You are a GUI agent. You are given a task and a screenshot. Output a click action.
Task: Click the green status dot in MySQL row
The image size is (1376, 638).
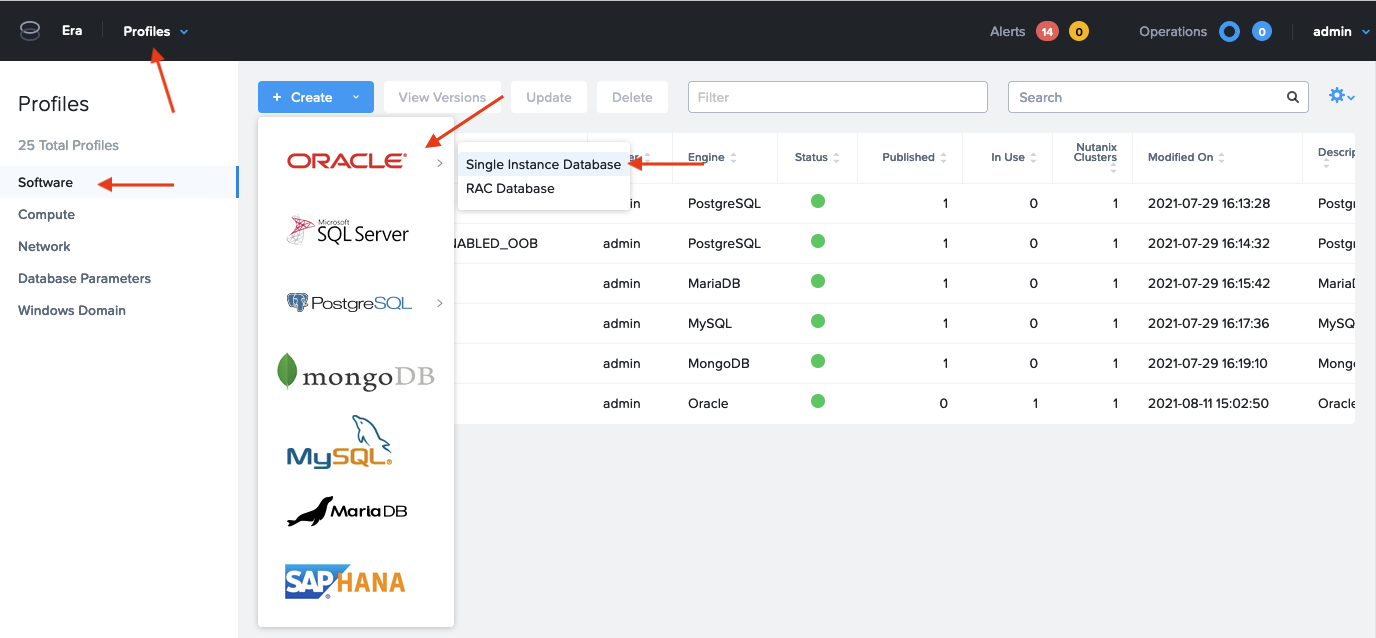point(818,322)
